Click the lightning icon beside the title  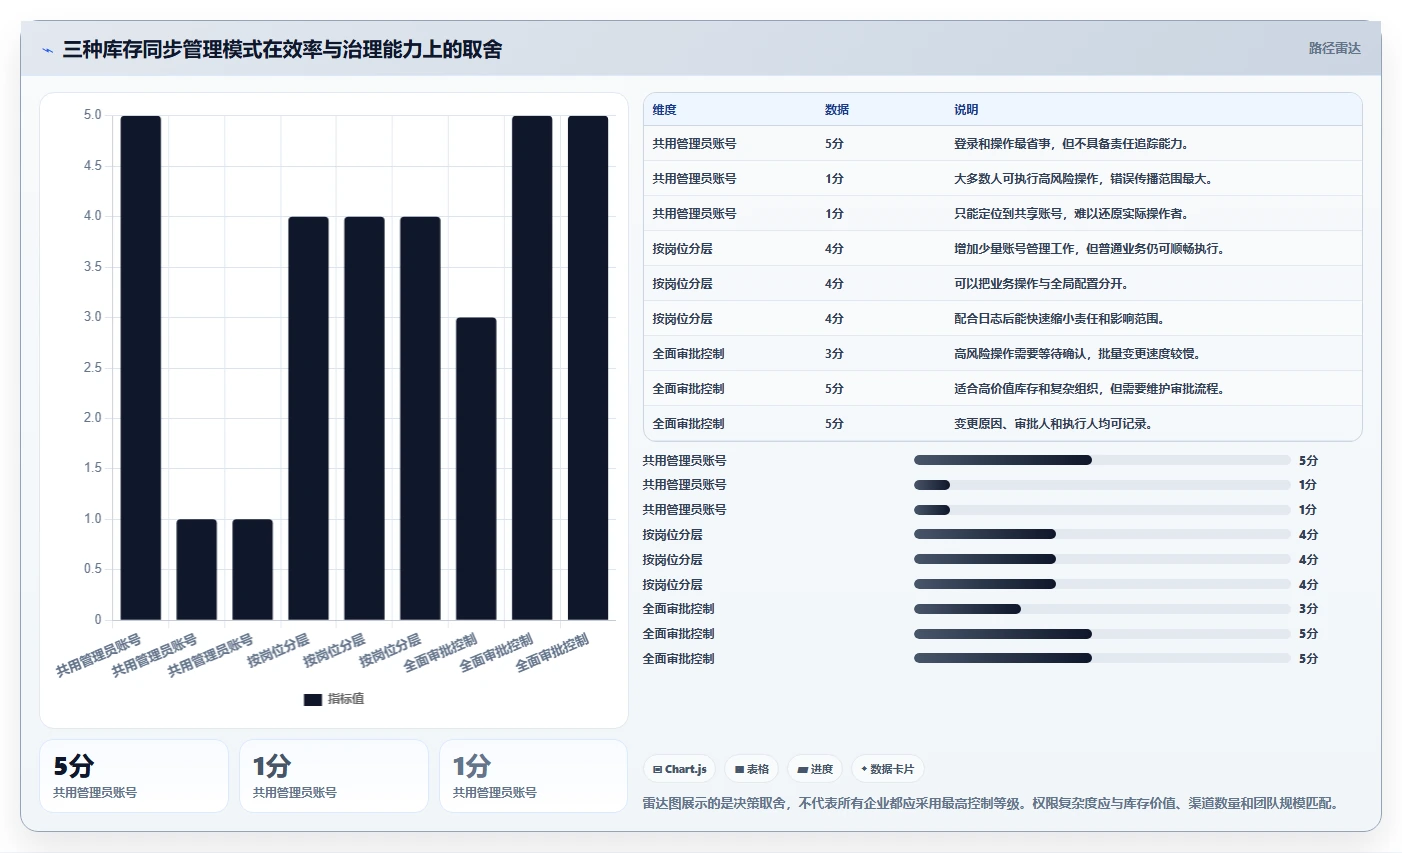click(x=47, y=49)
